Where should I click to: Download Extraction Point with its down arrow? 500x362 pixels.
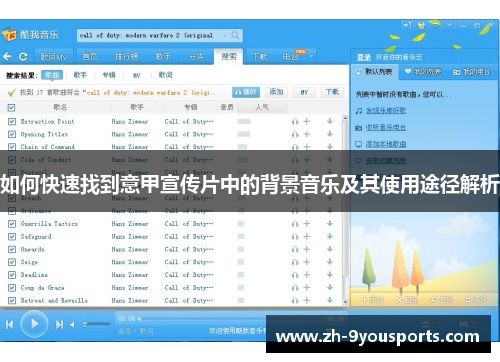tap(330, 121)
